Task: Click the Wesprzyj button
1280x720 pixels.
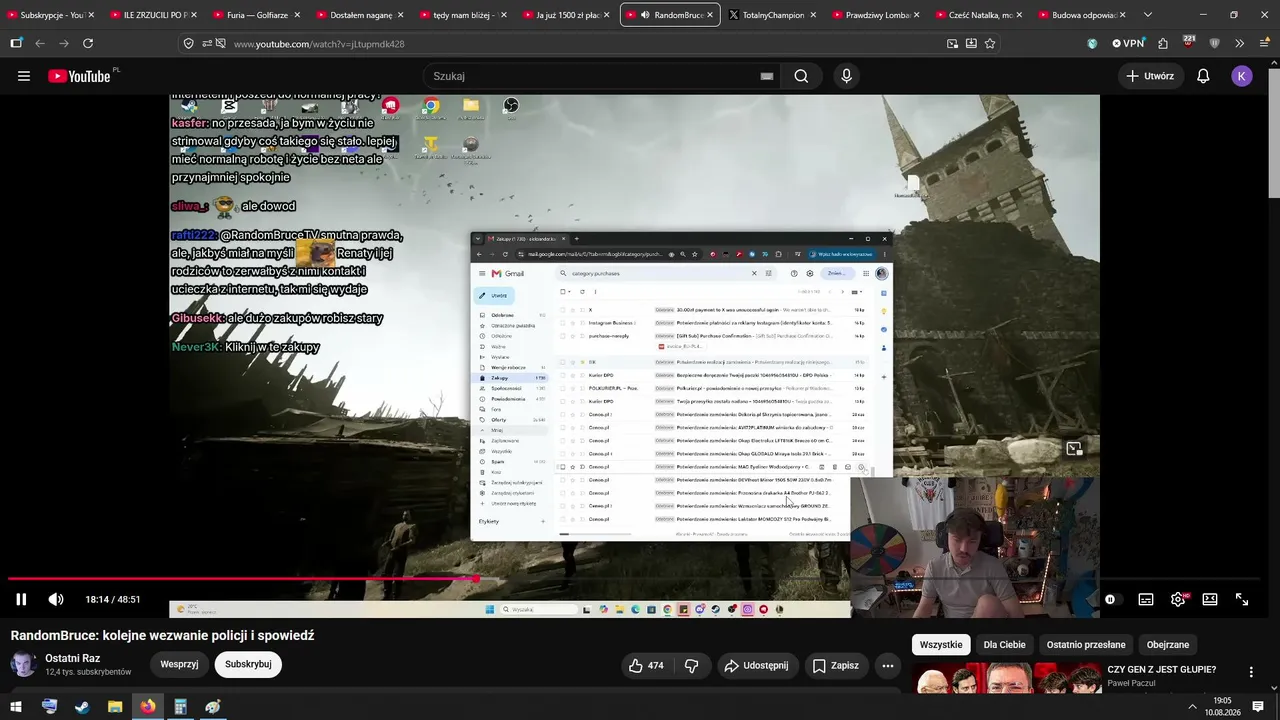Action: click(x=180, y=664)
